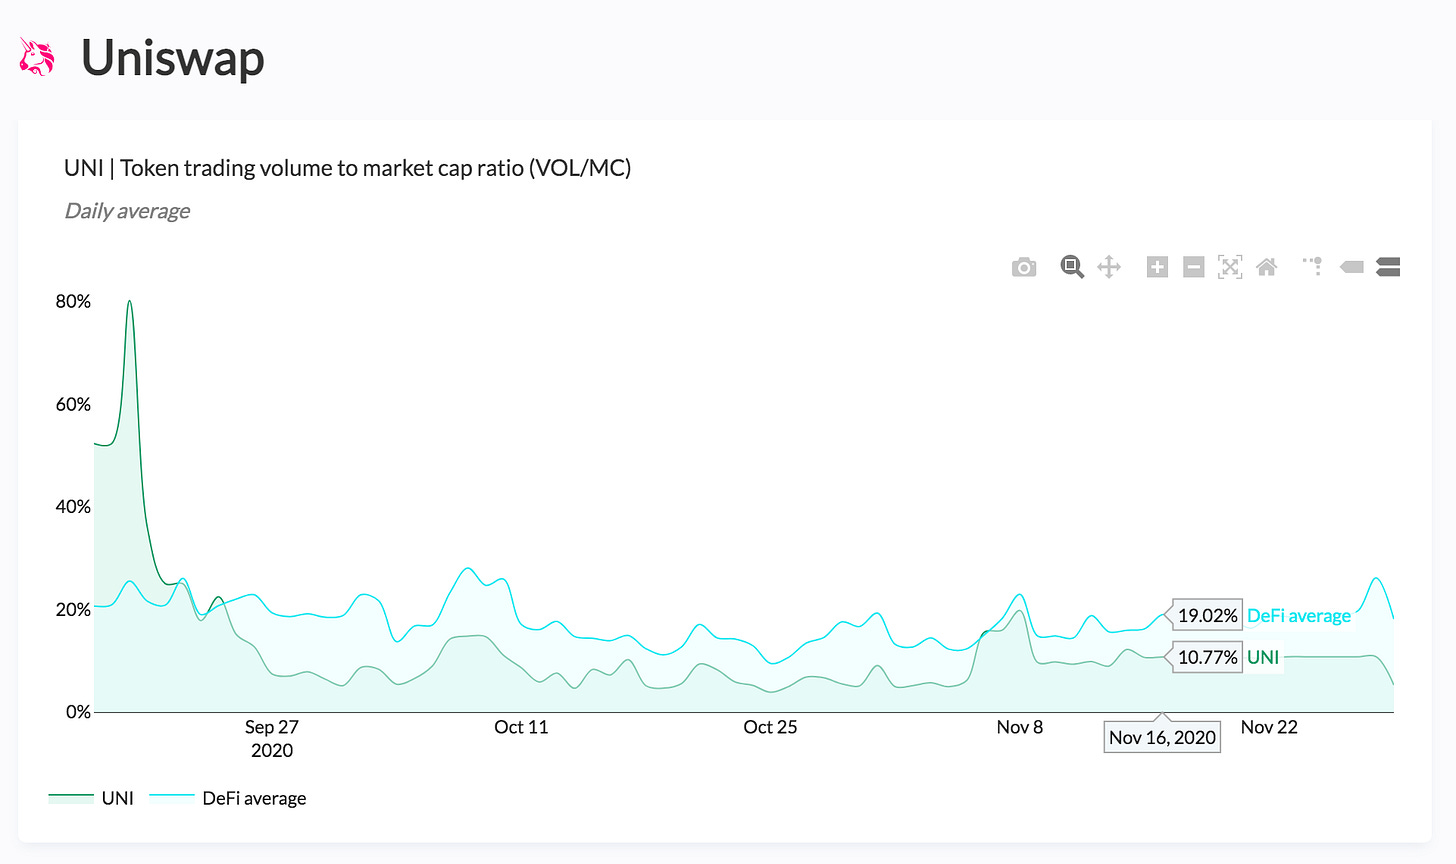Click the Nov 8 axis label

1019,727
